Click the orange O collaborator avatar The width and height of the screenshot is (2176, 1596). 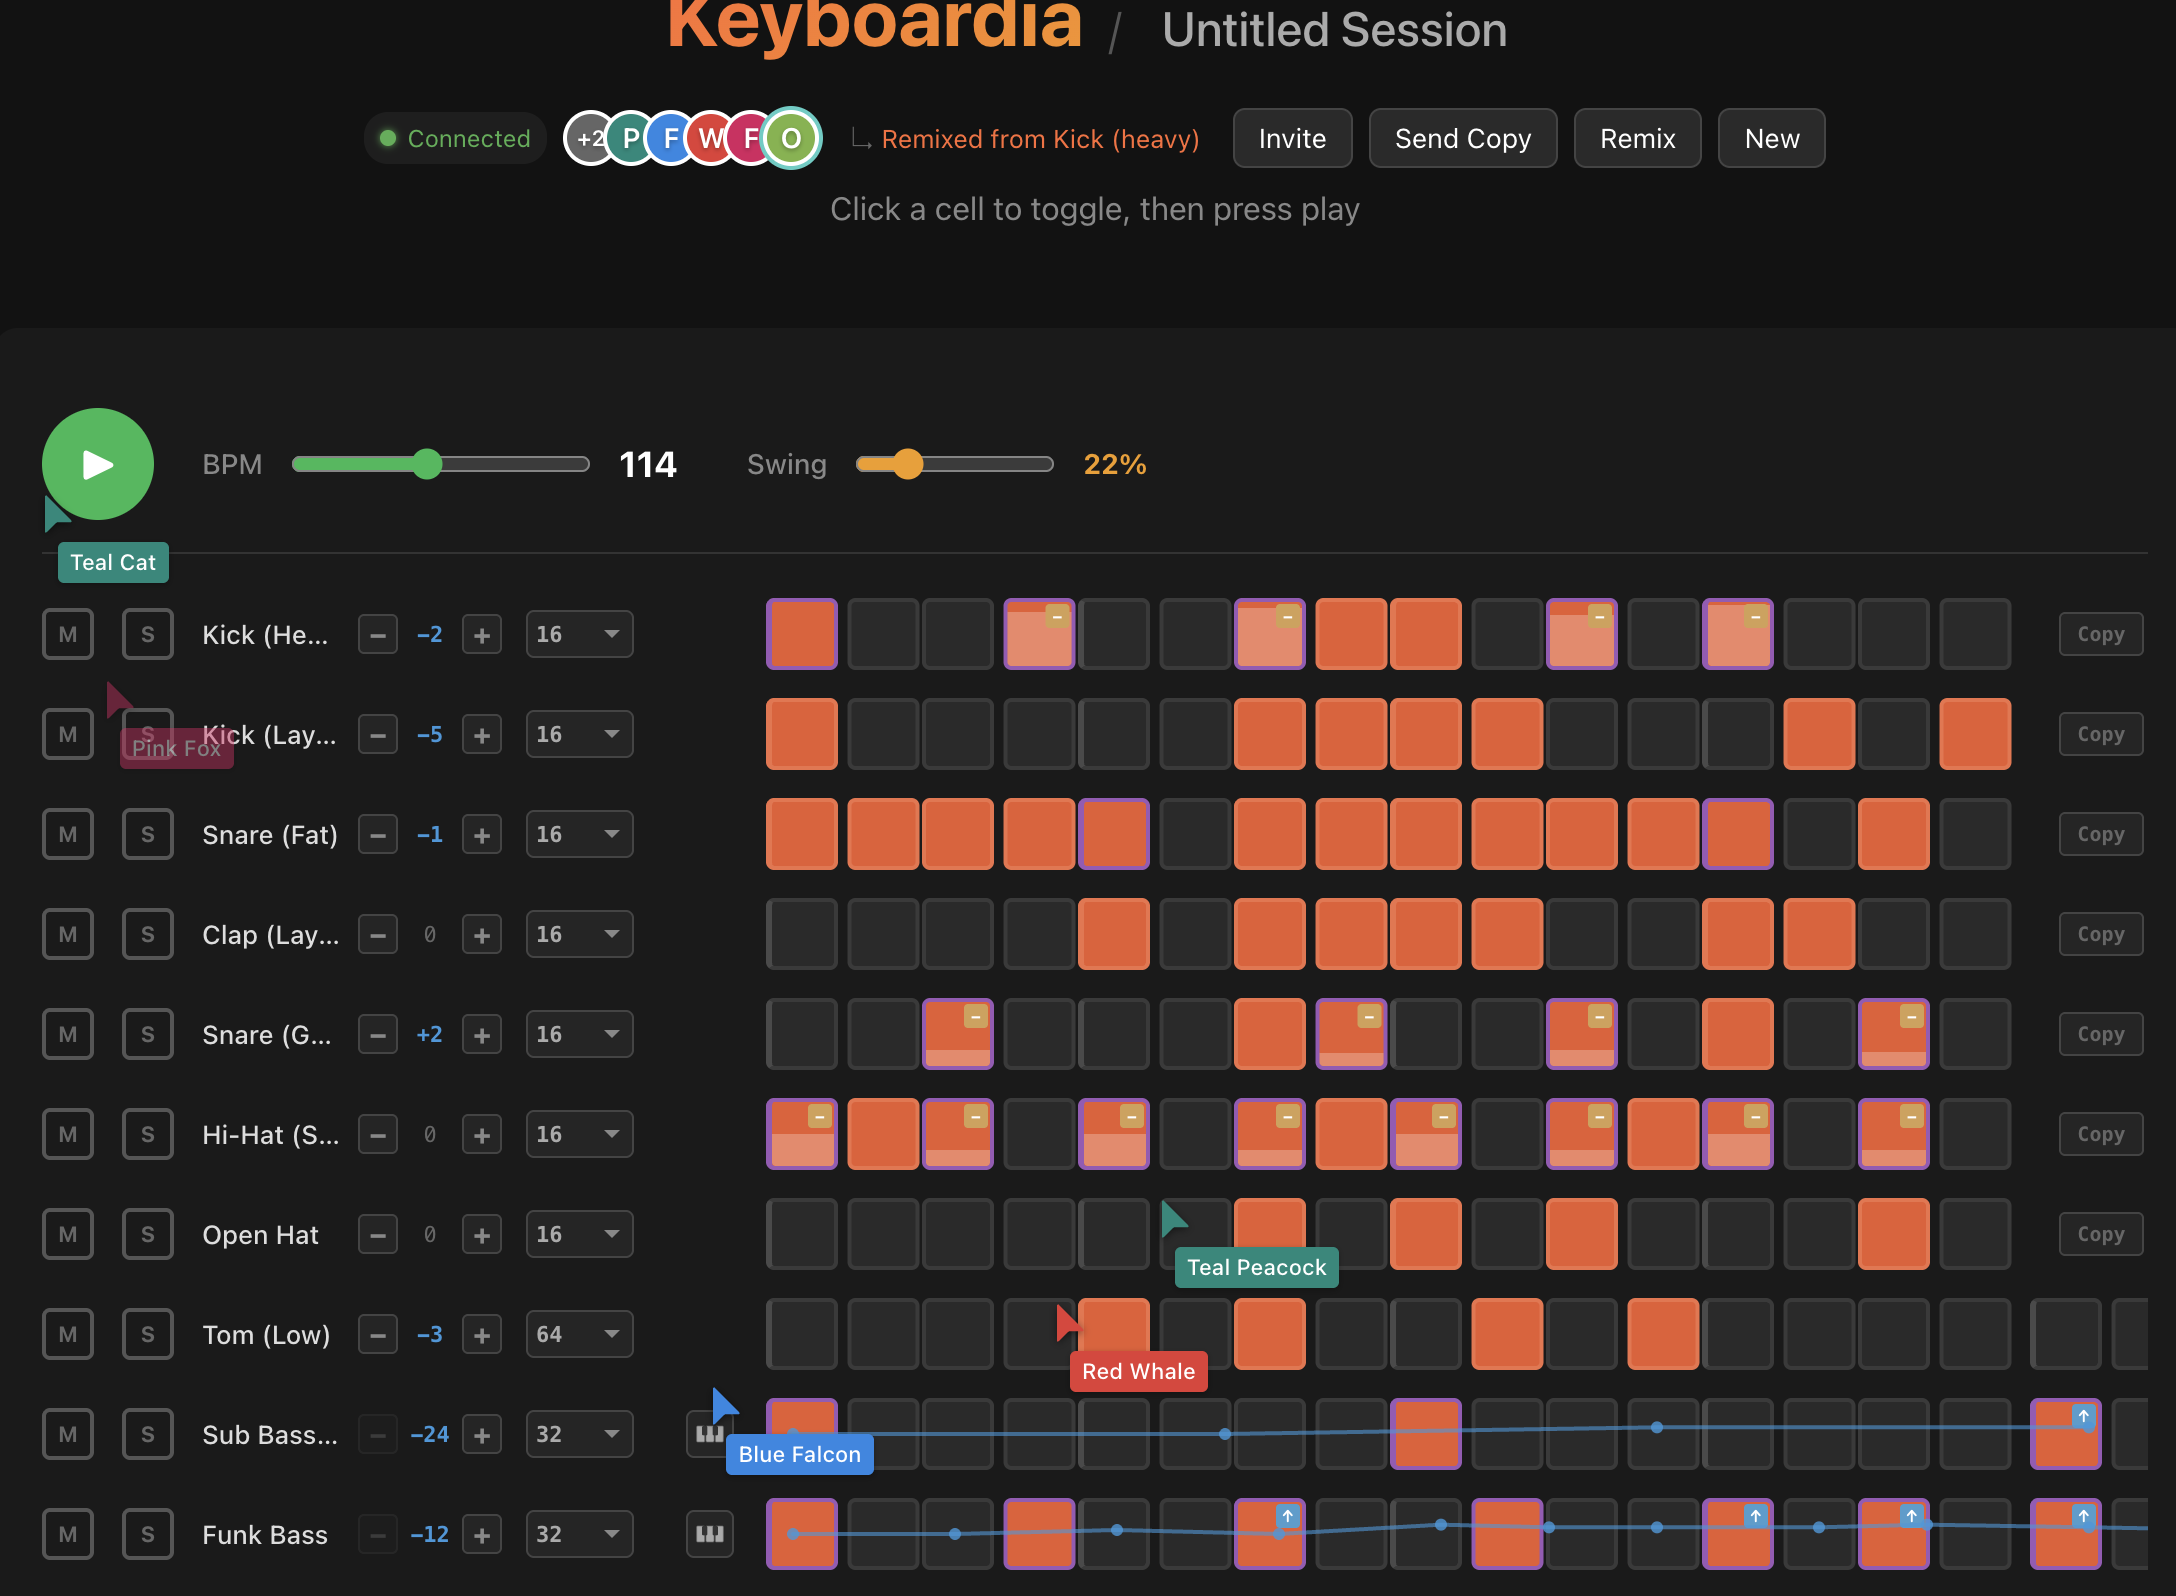point(790,138)
